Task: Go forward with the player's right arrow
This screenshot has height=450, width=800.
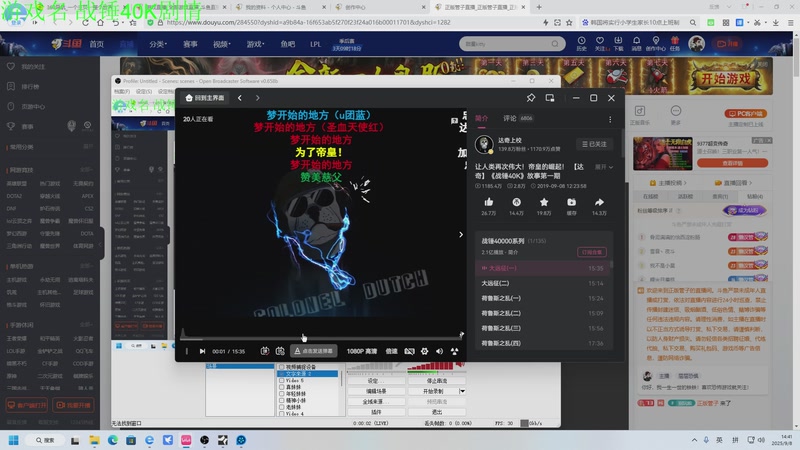Action: 258,98
